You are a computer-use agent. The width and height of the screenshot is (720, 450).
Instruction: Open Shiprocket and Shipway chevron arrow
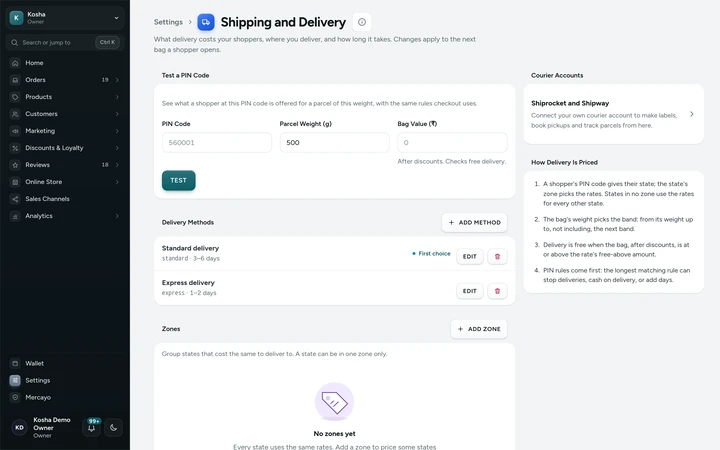tap(692, 114)
